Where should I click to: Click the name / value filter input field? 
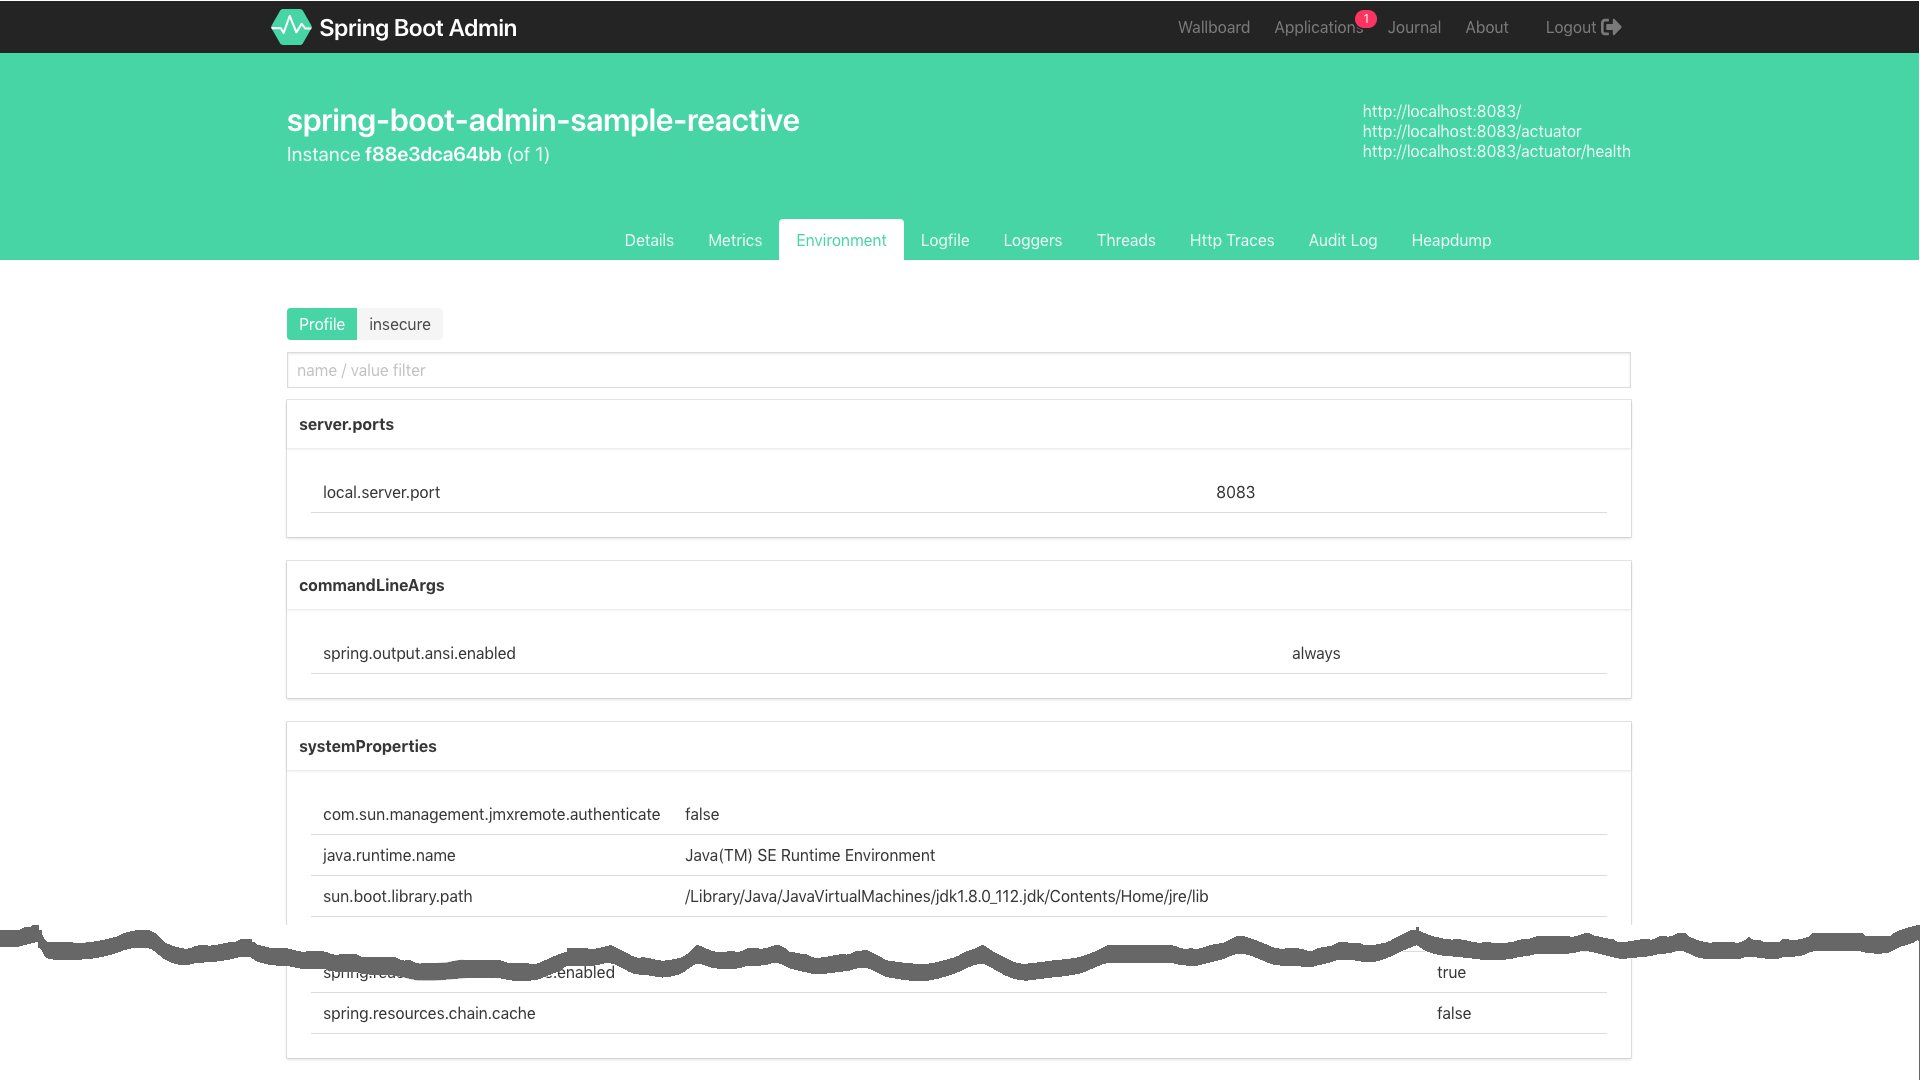click(x=959, y=369)
